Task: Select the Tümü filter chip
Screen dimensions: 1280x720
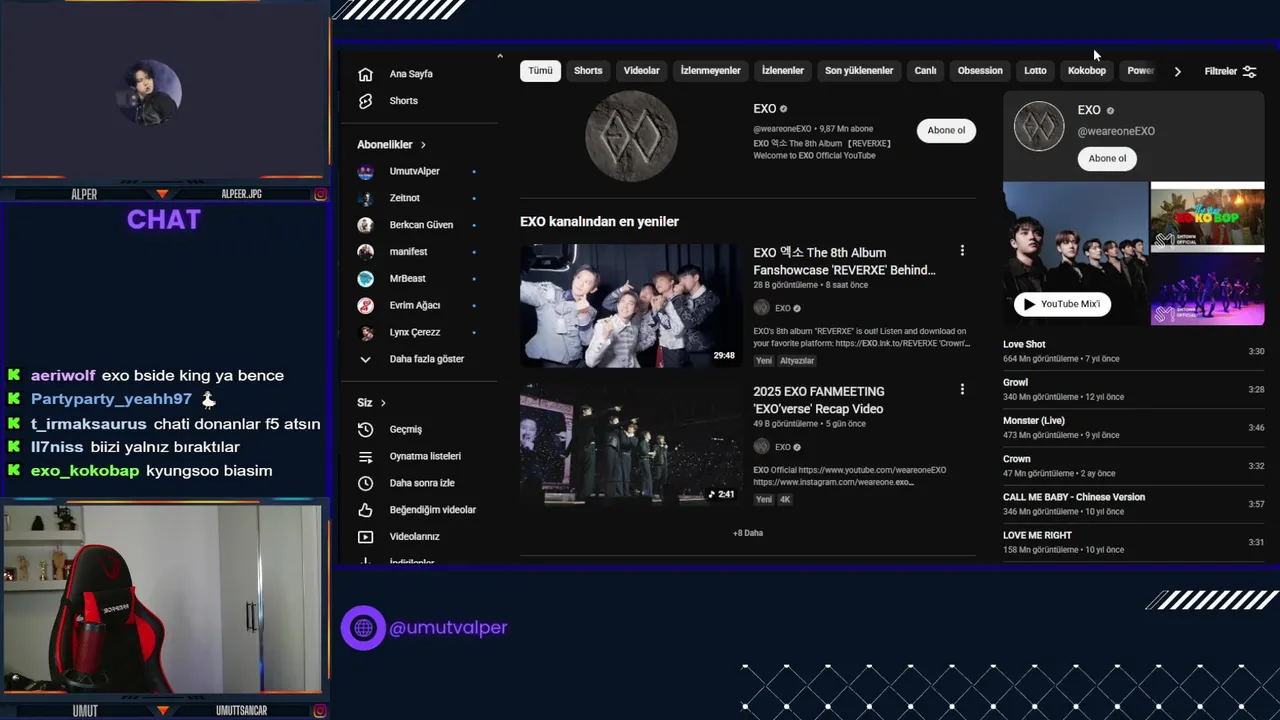Action: pyautogui.click(x=540, y=71)
